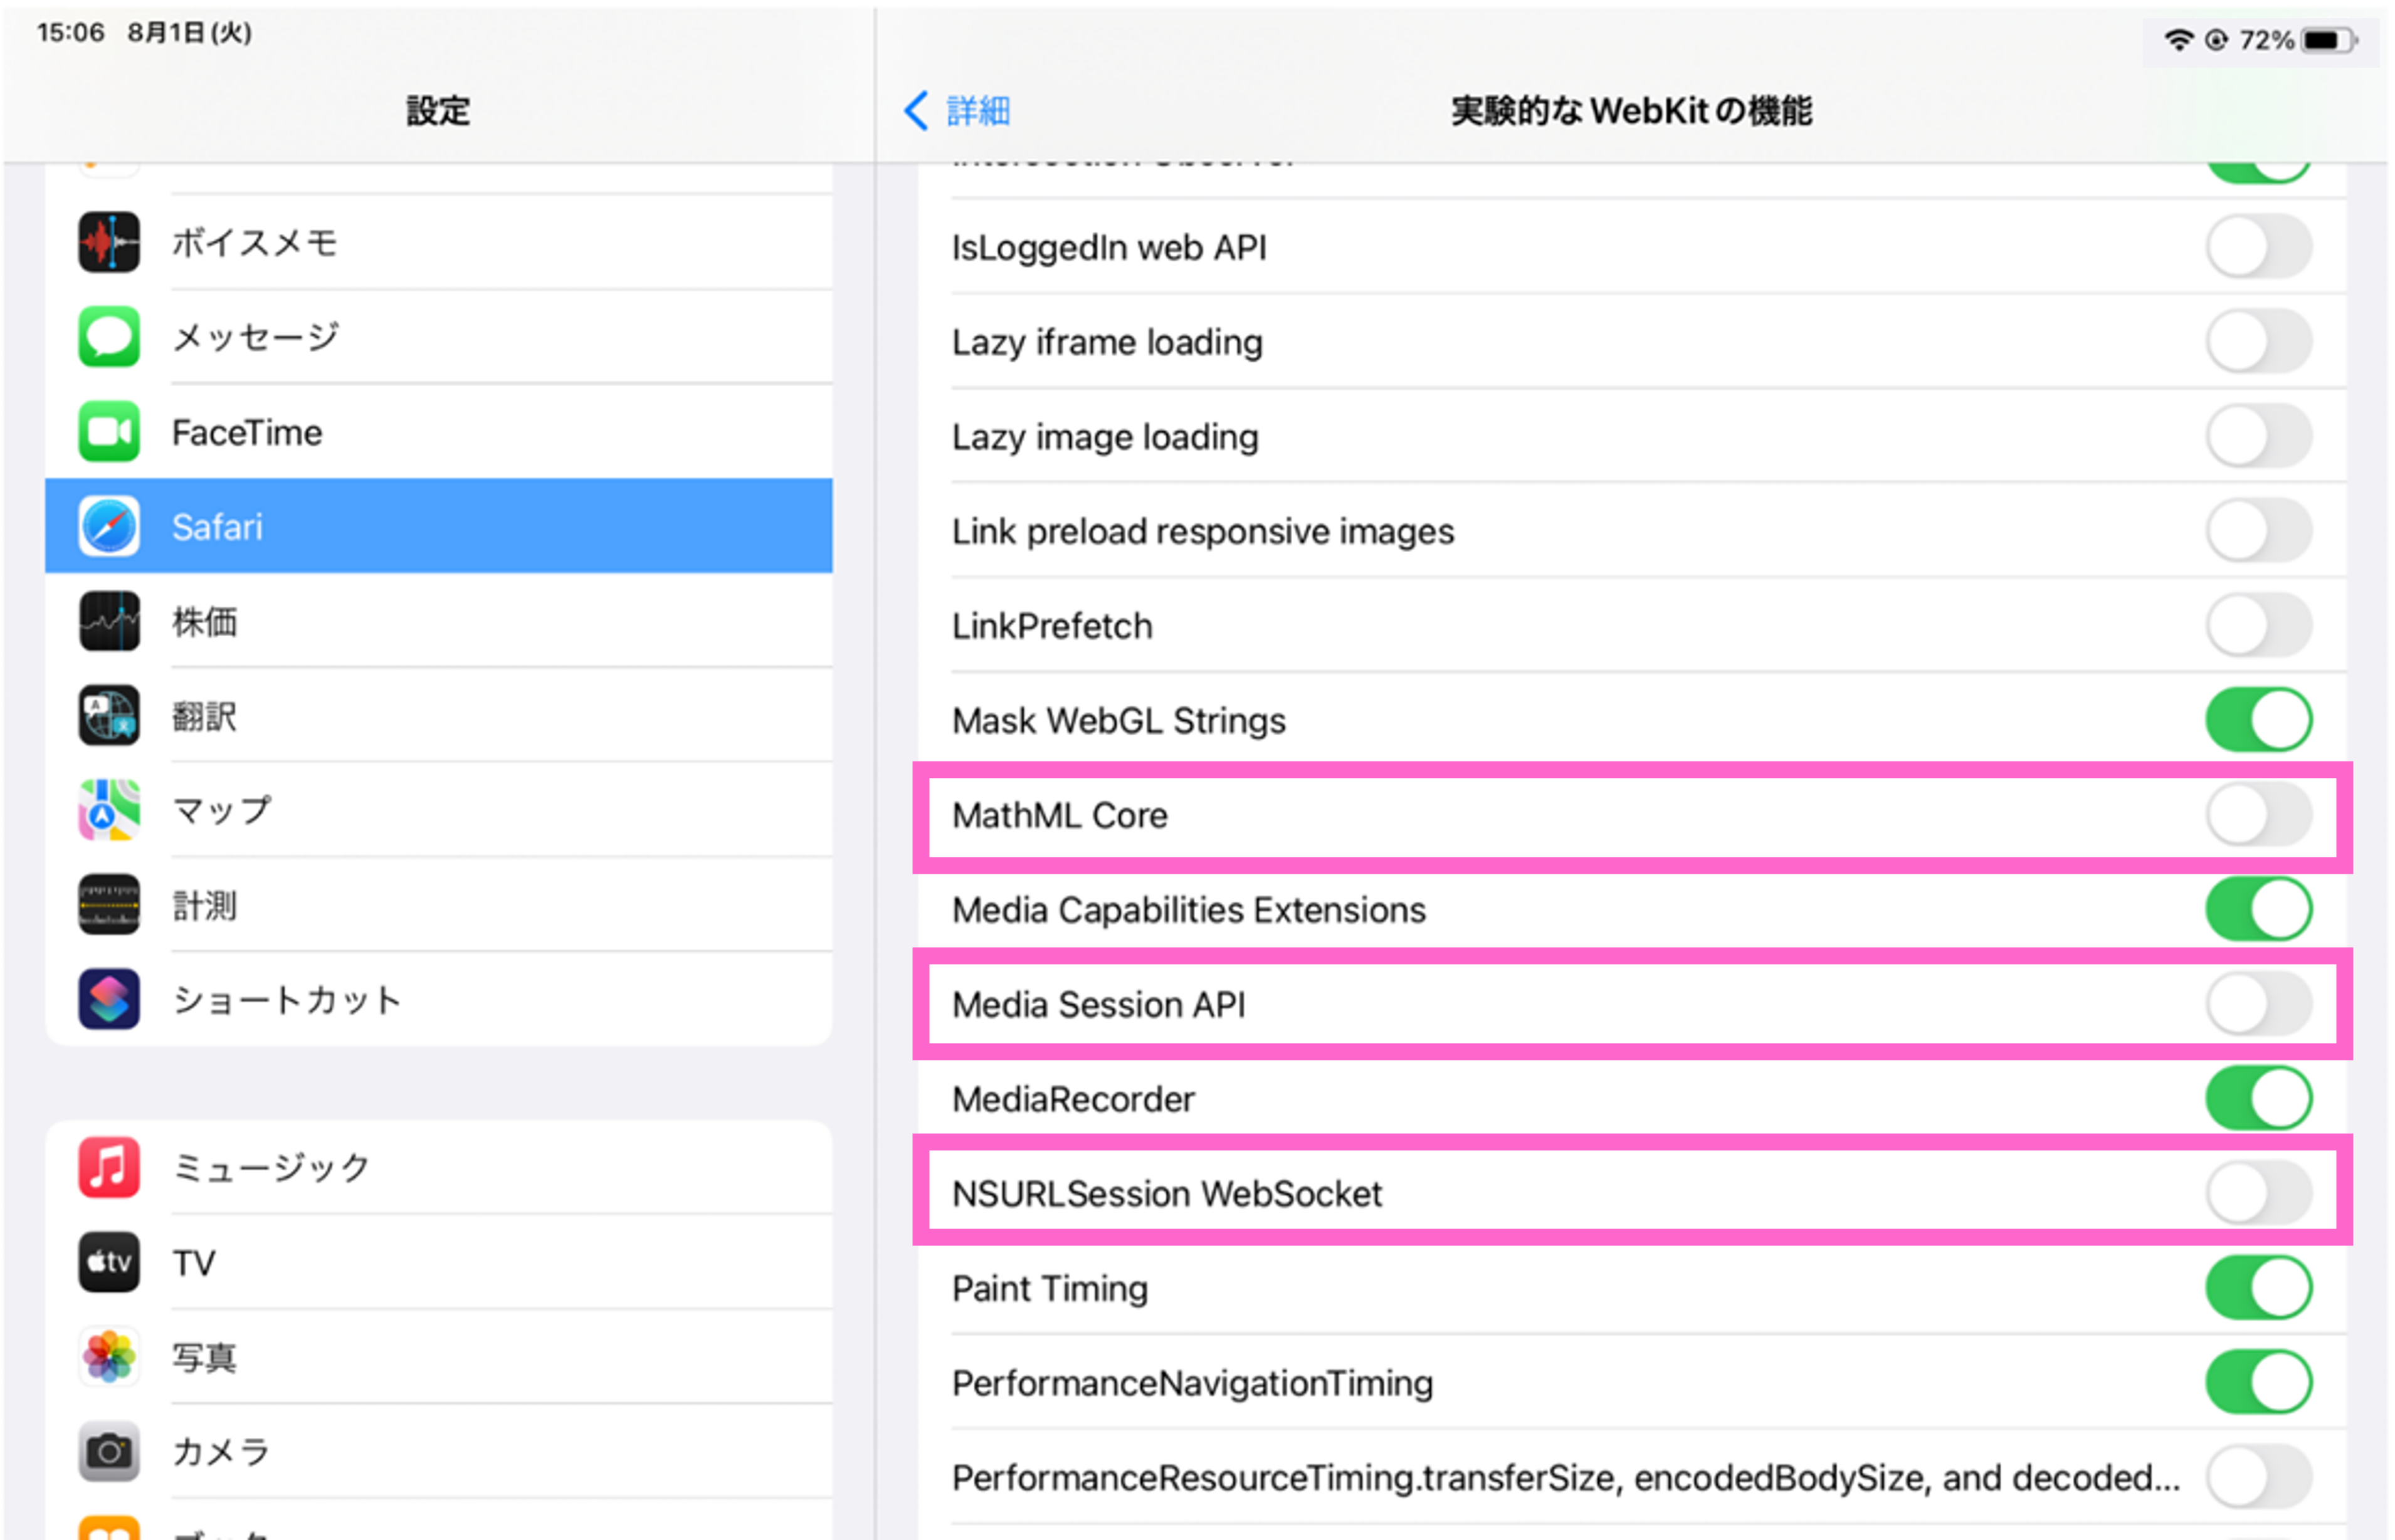Go back to 詳細 page
Viewport: 2395px width, 1540px height.
[976, 110]
